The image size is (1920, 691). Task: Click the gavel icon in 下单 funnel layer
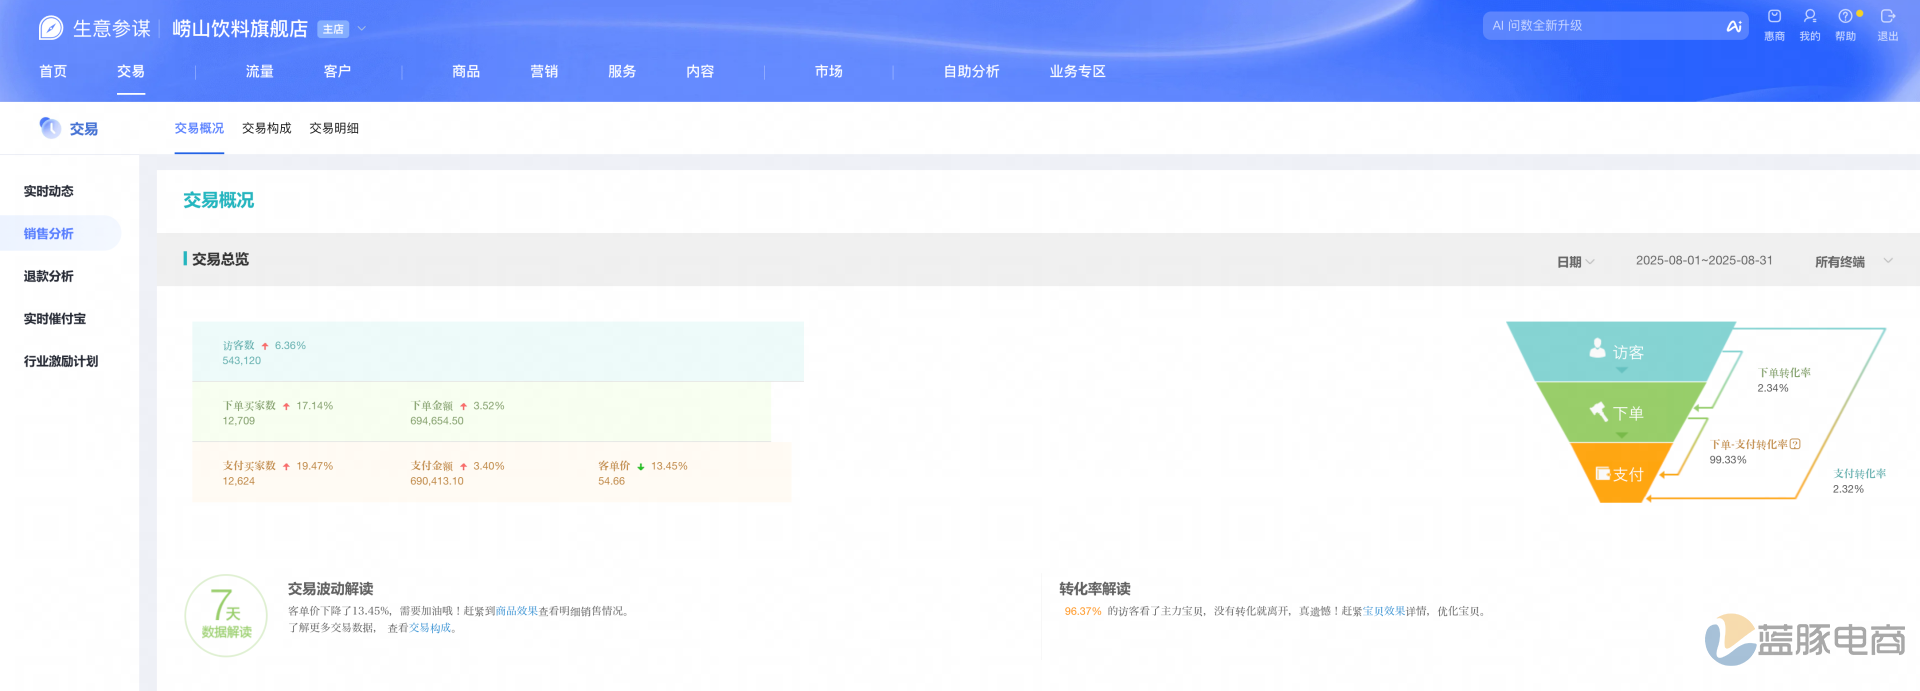[x=1598, y=411]
